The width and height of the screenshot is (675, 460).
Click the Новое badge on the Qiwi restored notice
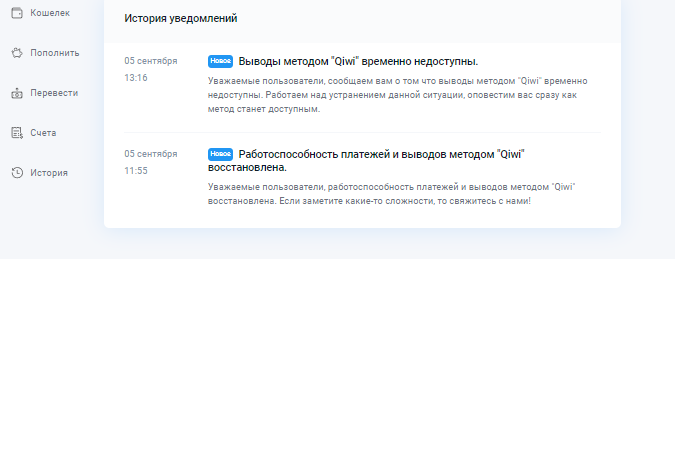[x=220, y=154]
